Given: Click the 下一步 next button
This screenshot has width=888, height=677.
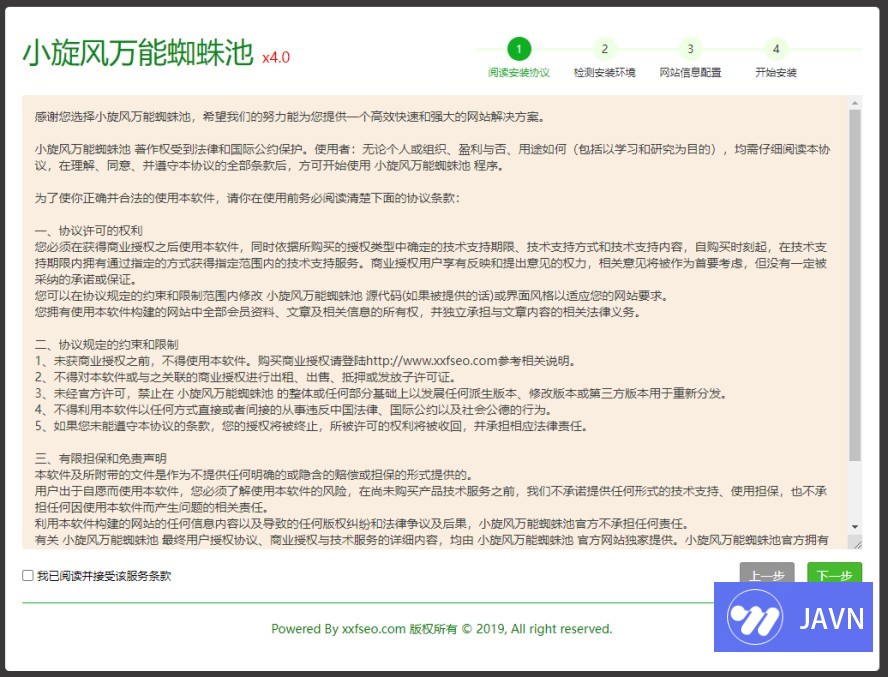Looking at the screenshot, I should [x=834, y=573].
